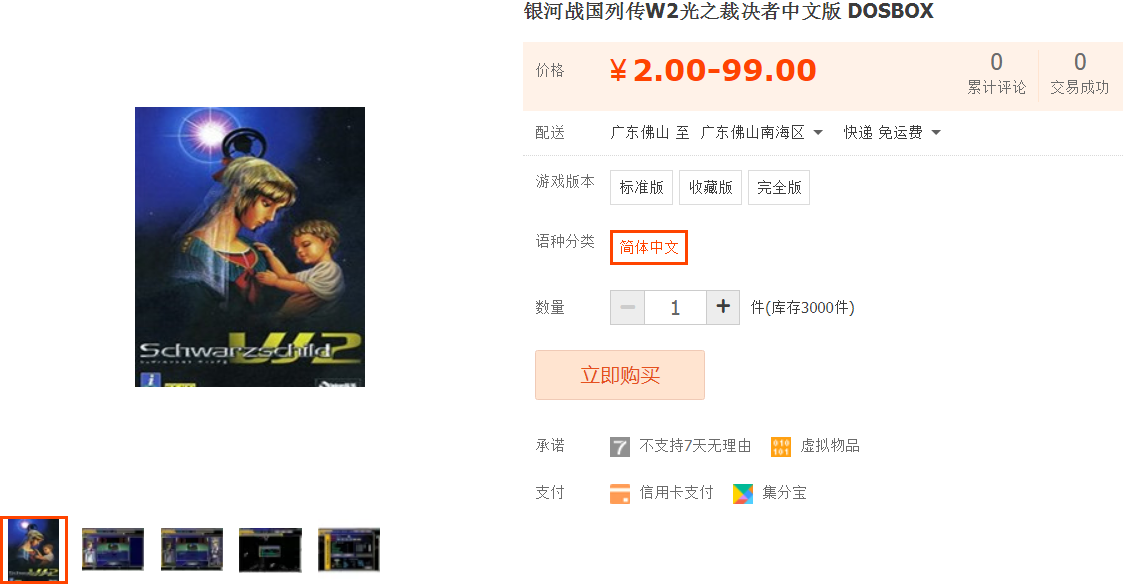Open the 快递 免运费 shipping dropdown
The height and width of the screenshot is (586, 1127).
892,132
